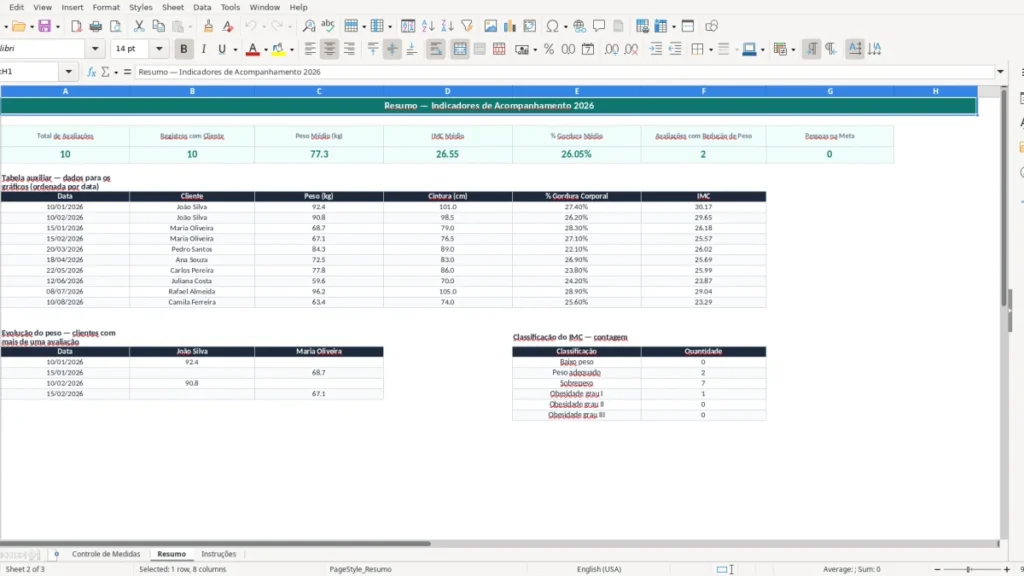Screen dimensions: 1024x576
Task: Toggle Merge and Center Cells
Action: coord(460,49)
